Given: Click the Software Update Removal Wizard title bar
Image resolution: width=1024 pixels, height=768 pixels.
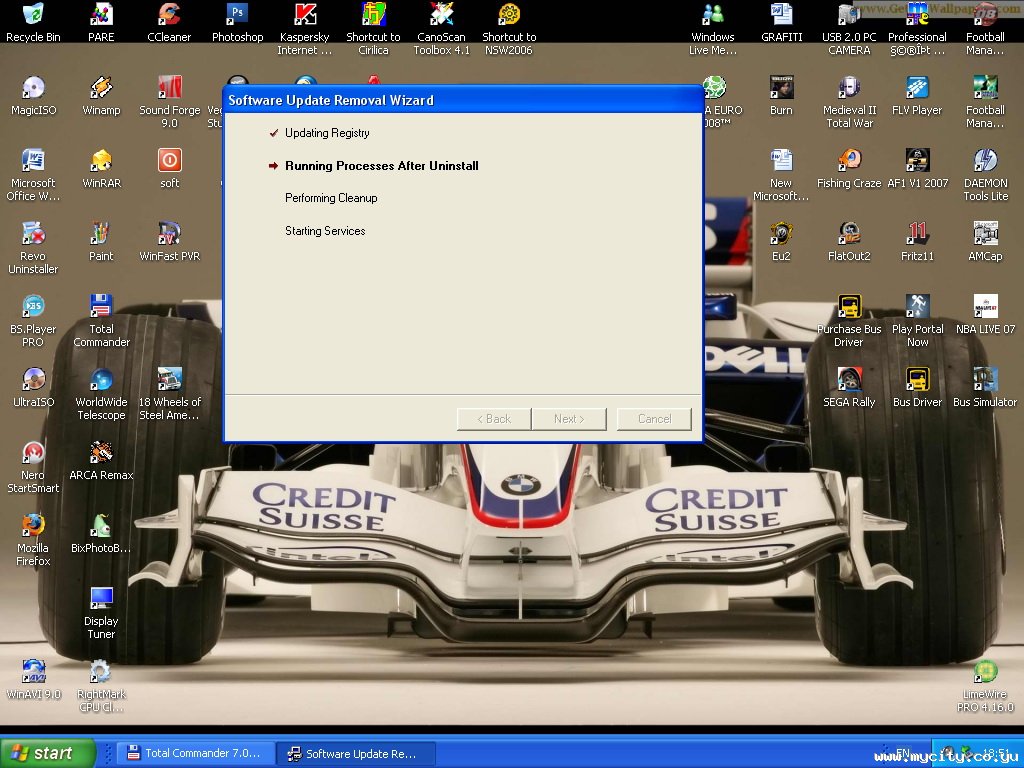Looking at the screenshot, I should point(463,100).
